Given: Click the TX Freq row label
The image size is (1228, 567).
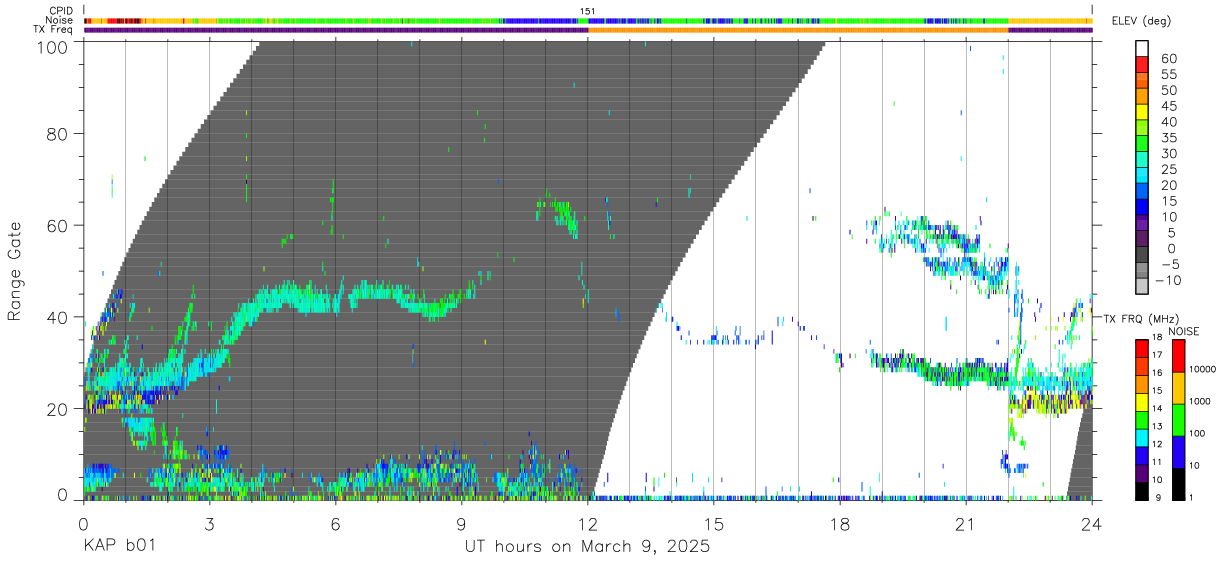Looking at the screenshot, I should pos(53,29).
